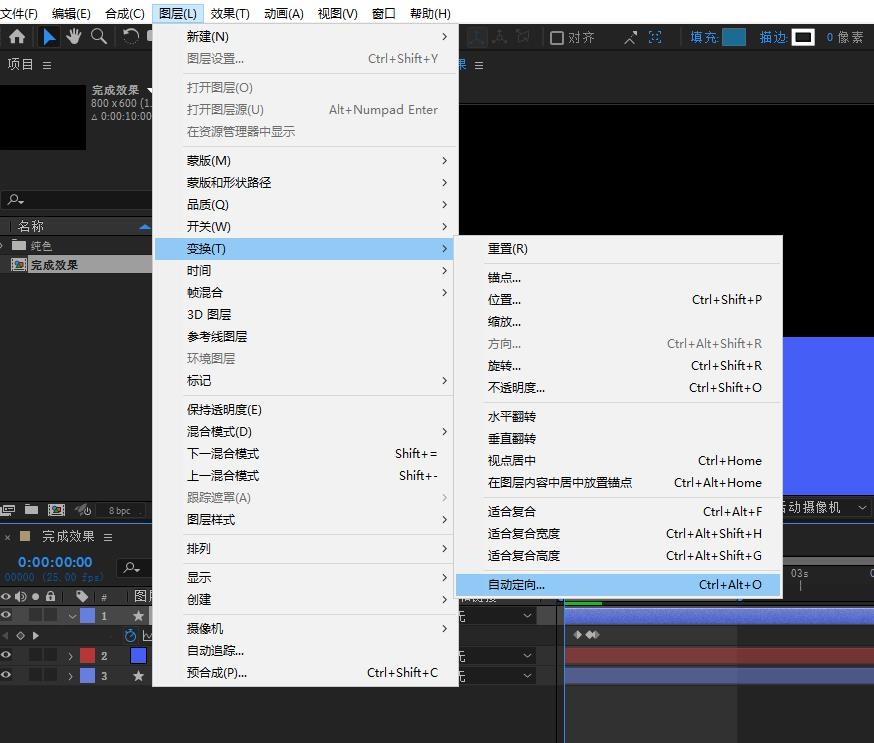Open the 摄像机 submenu
874x743 pixels.
point(305,628)
